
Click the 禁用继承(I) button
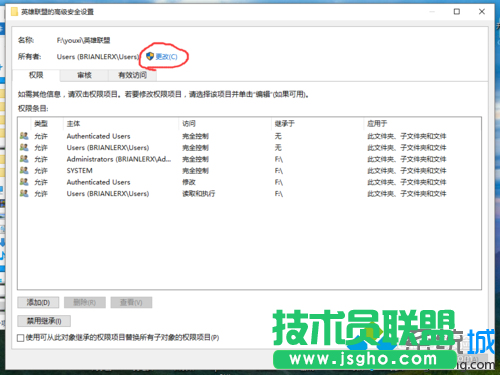[44, 321]
